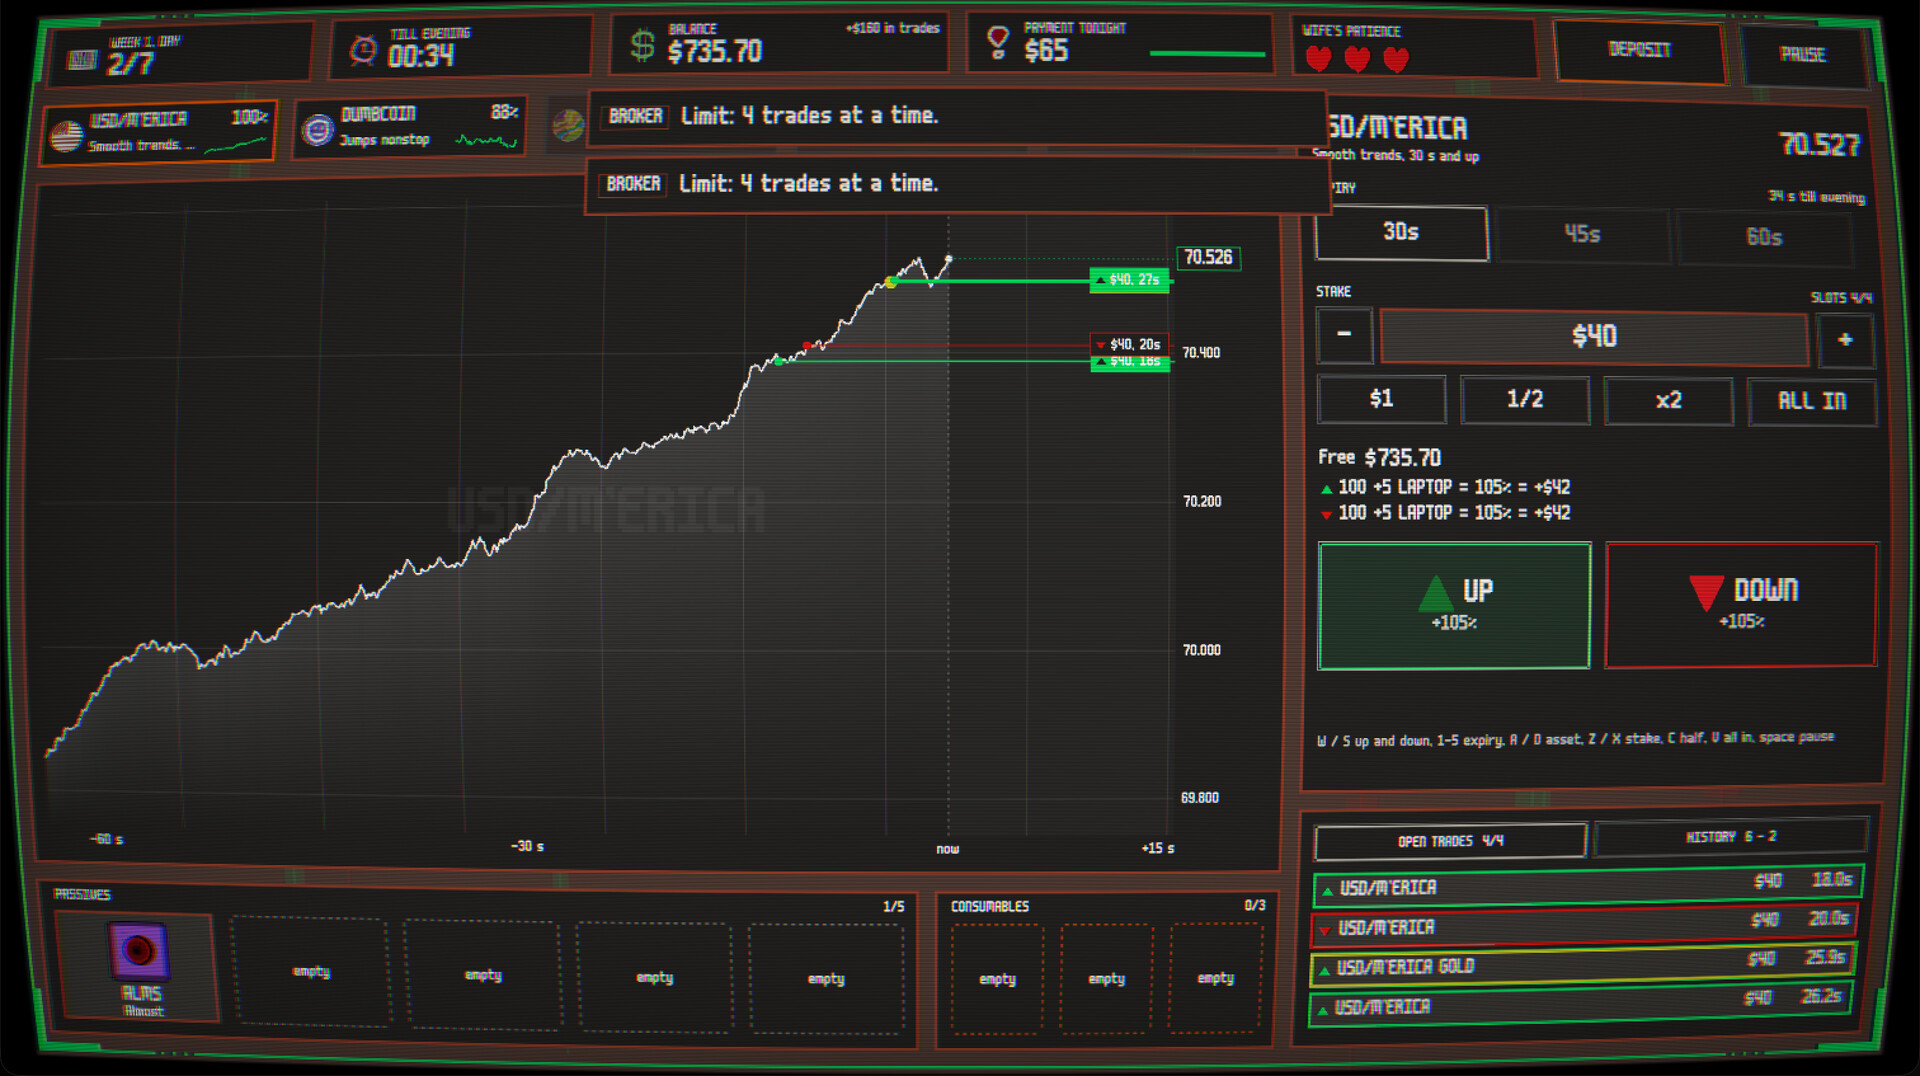Click the first empty consumable slot
The width and height of the screenshot is (1920, 1076).
997,979
